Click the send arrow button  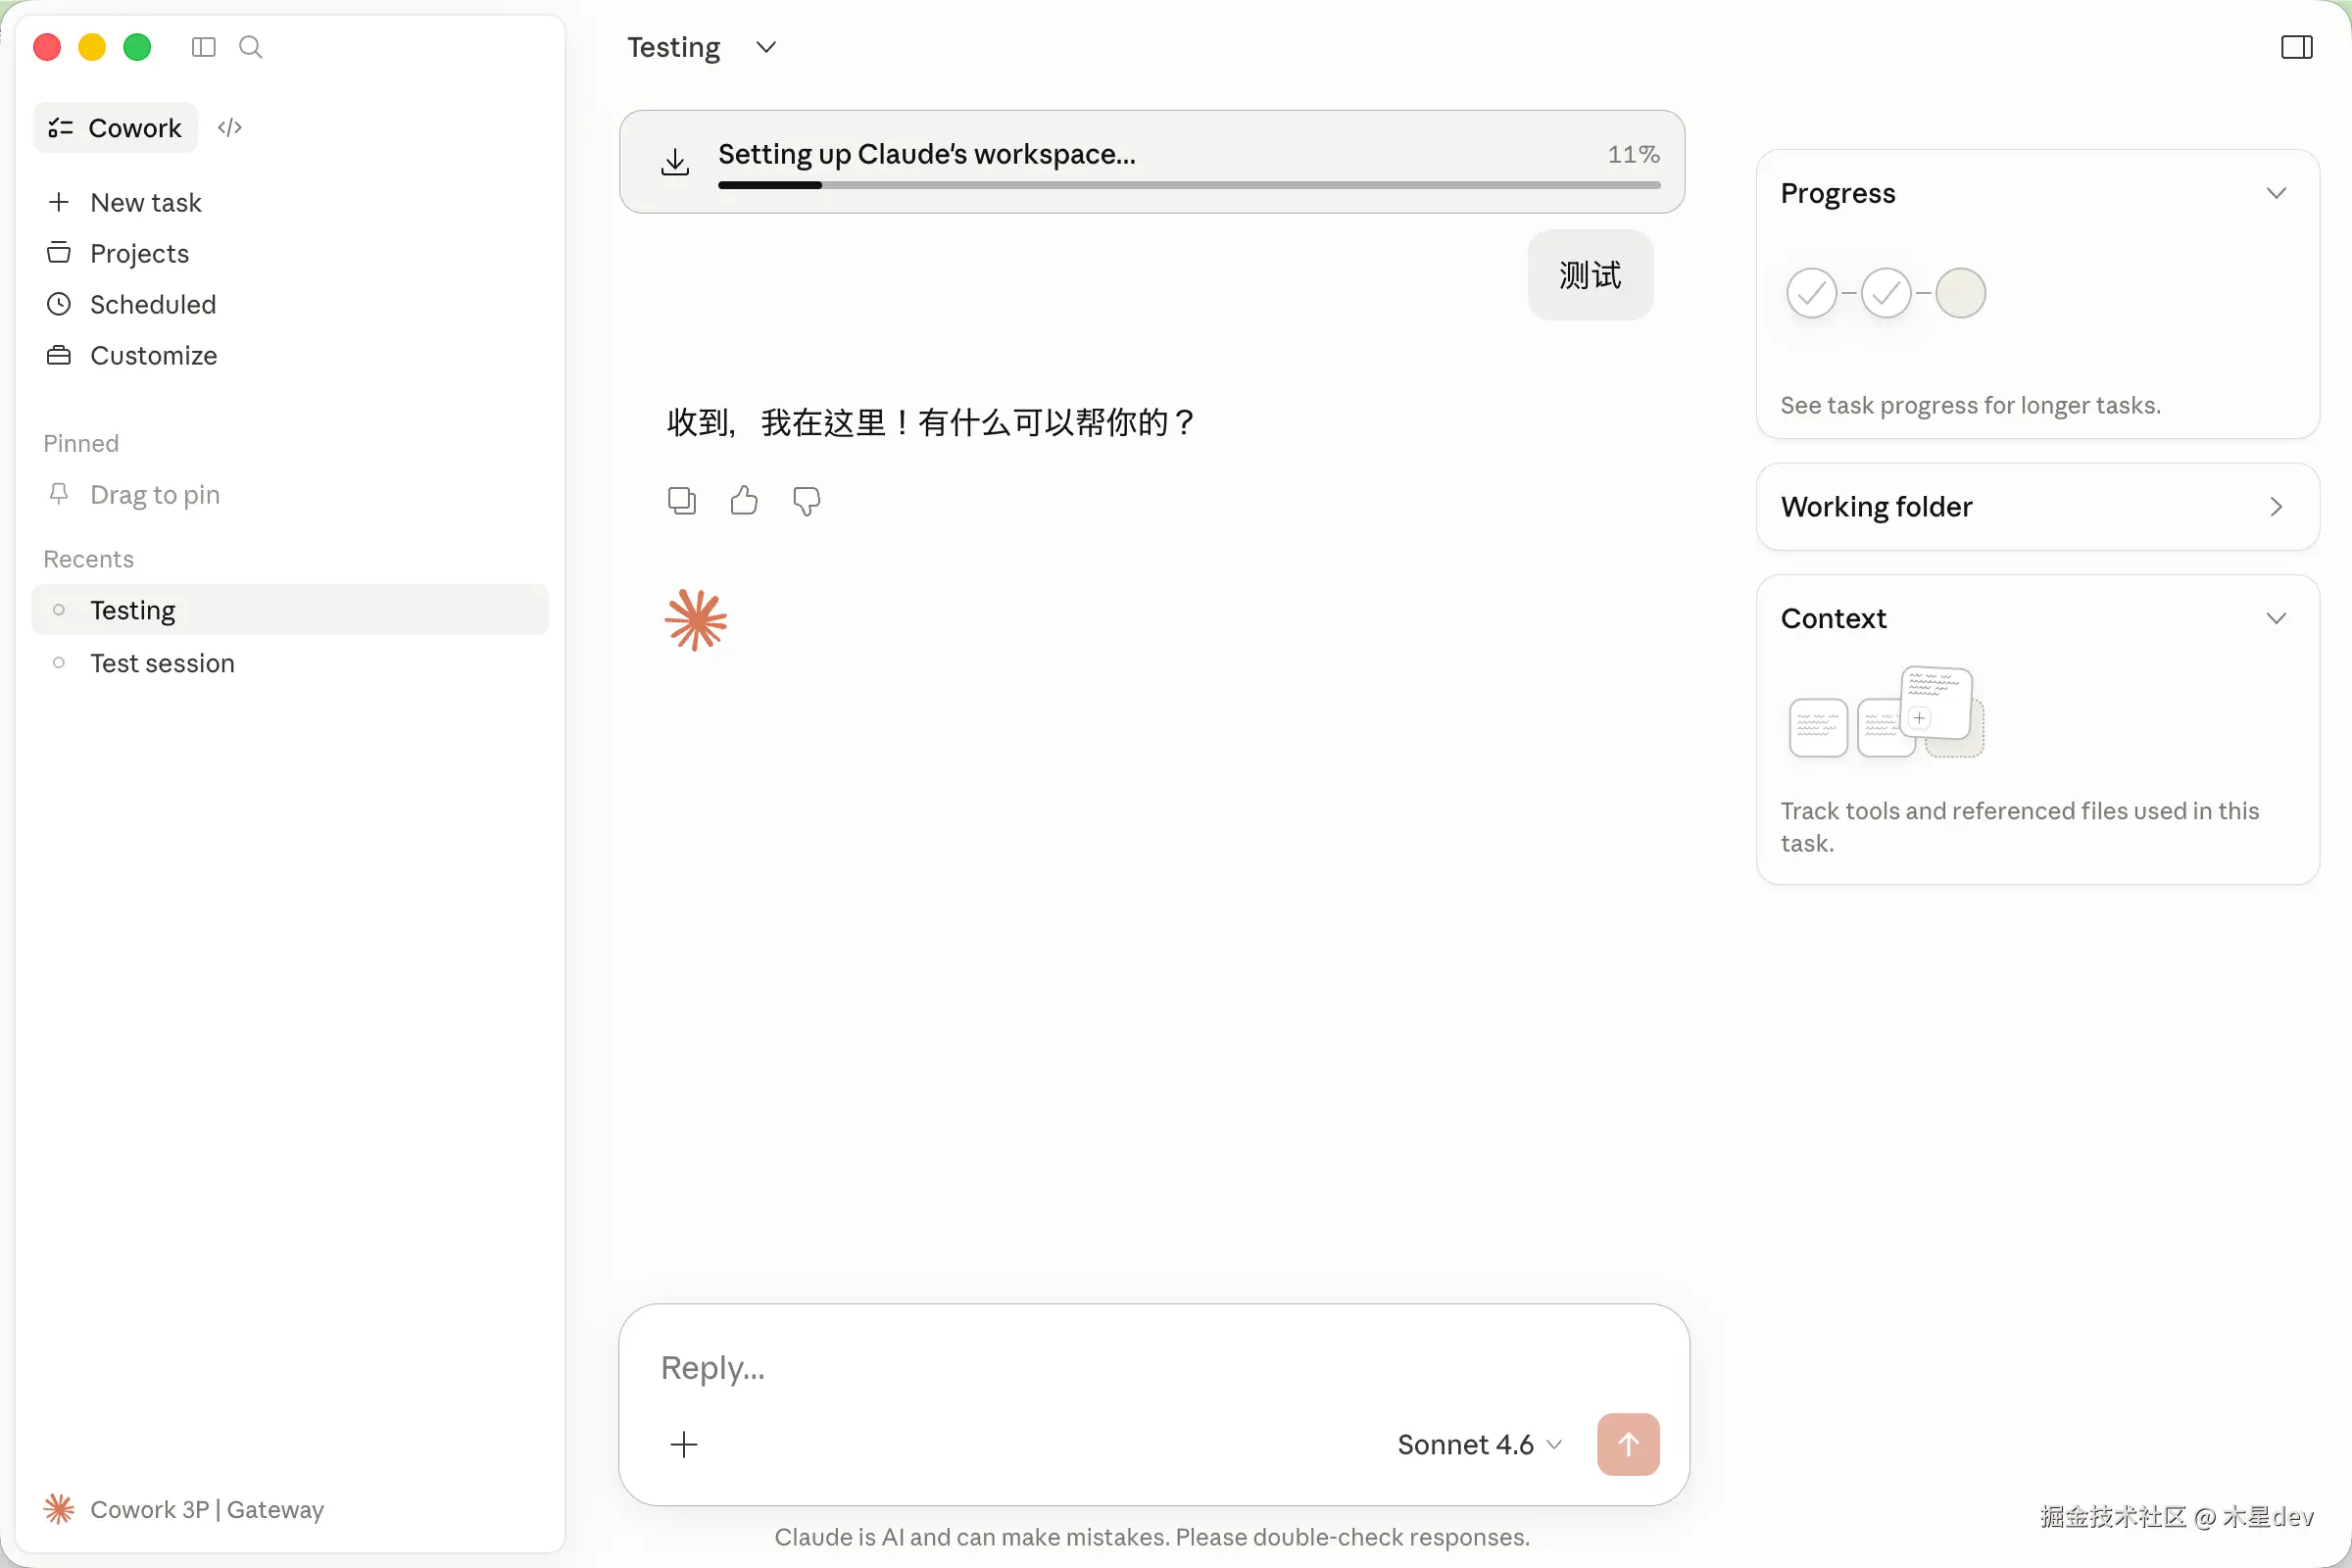[1628, 1444]
